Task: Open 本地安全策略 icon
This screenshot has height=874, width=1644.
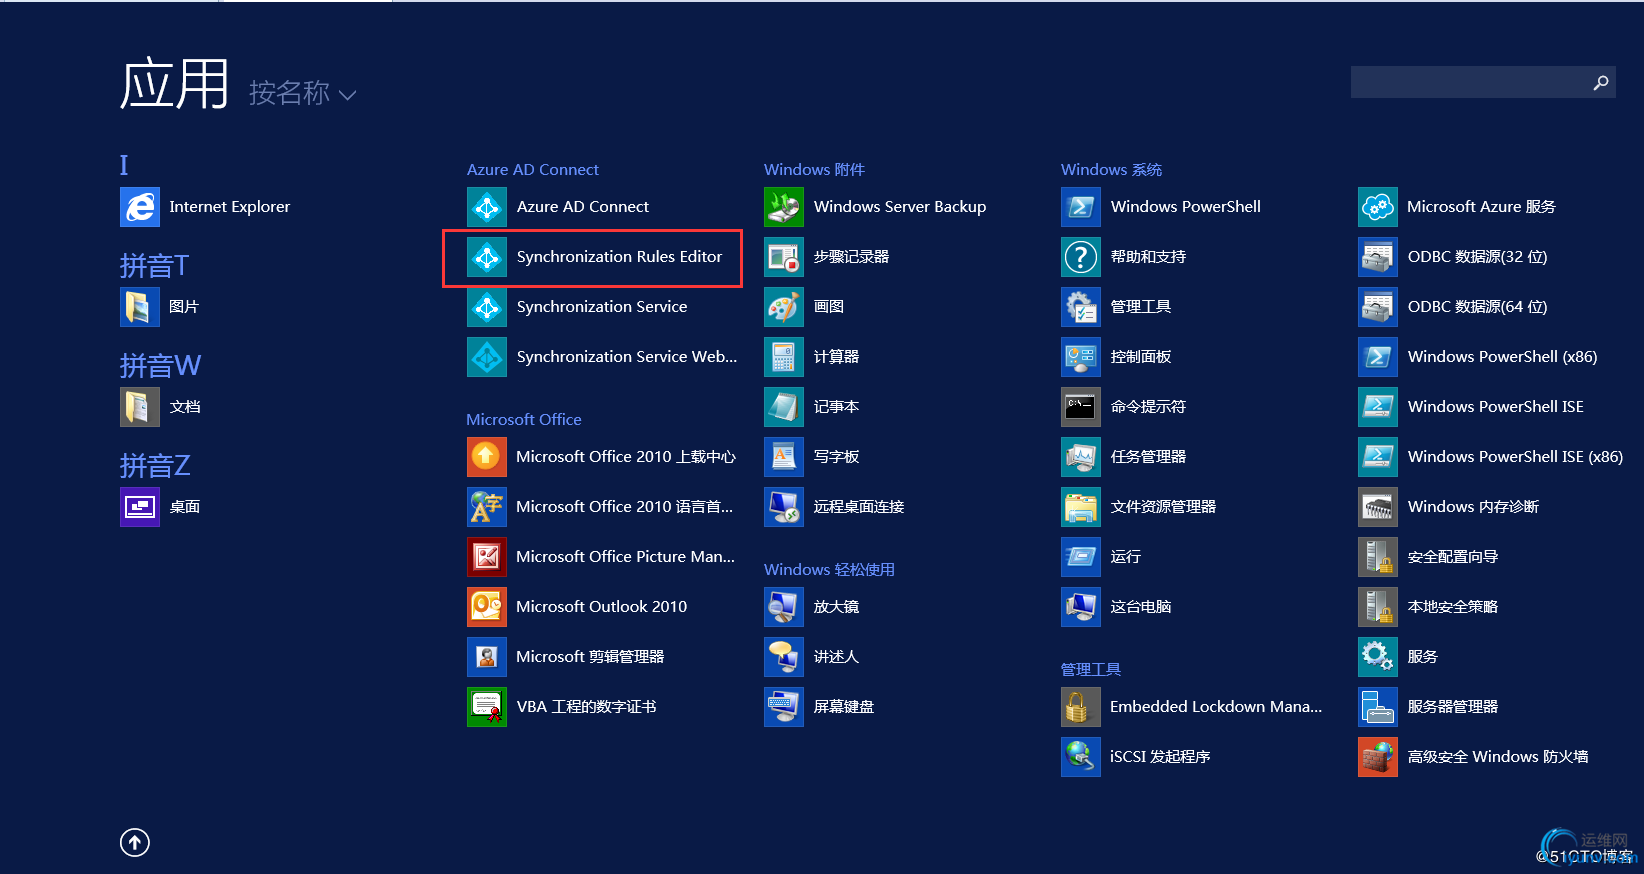Action: point(1378,607)
